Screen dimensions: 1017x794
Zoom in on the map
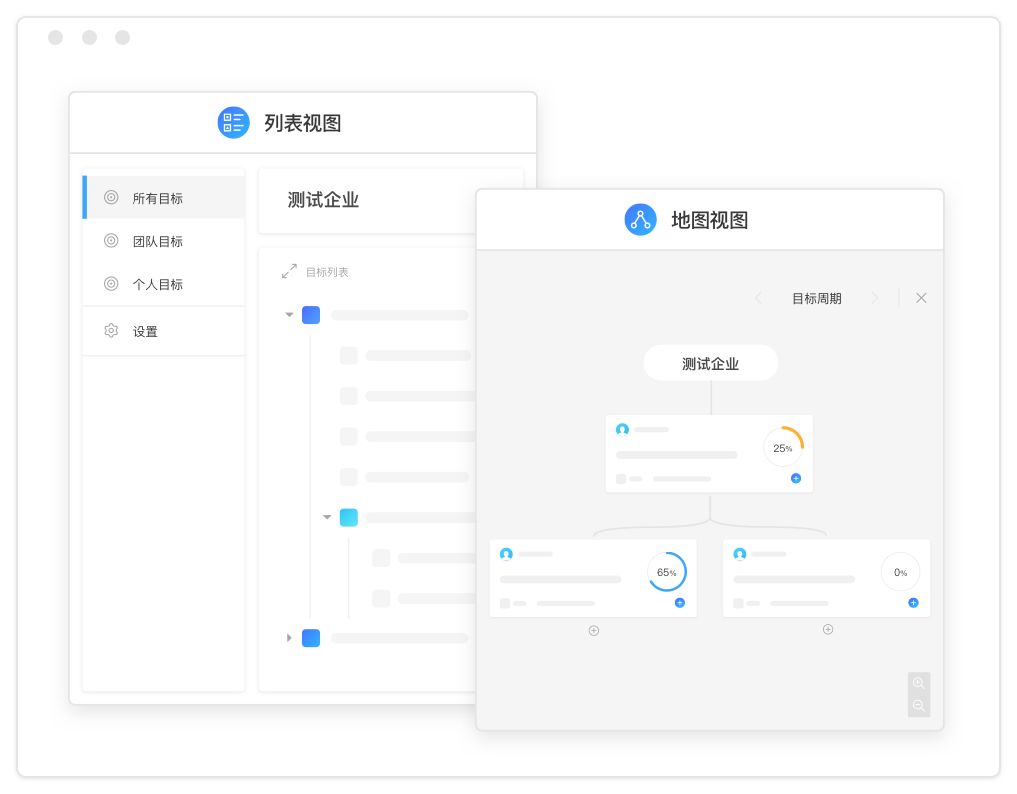pyautogui.click(x=918, y=683)
